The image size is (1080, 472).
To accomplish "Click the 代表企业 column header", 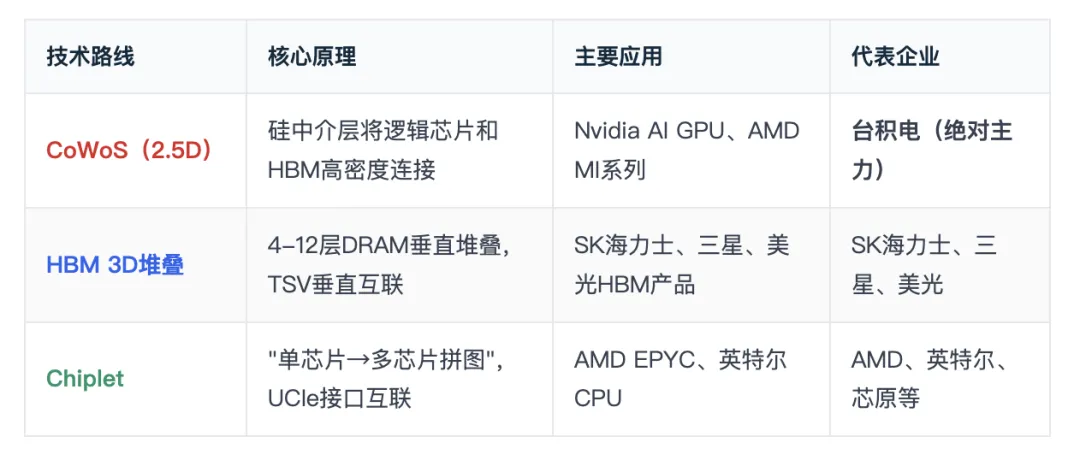I will (895, 57).
